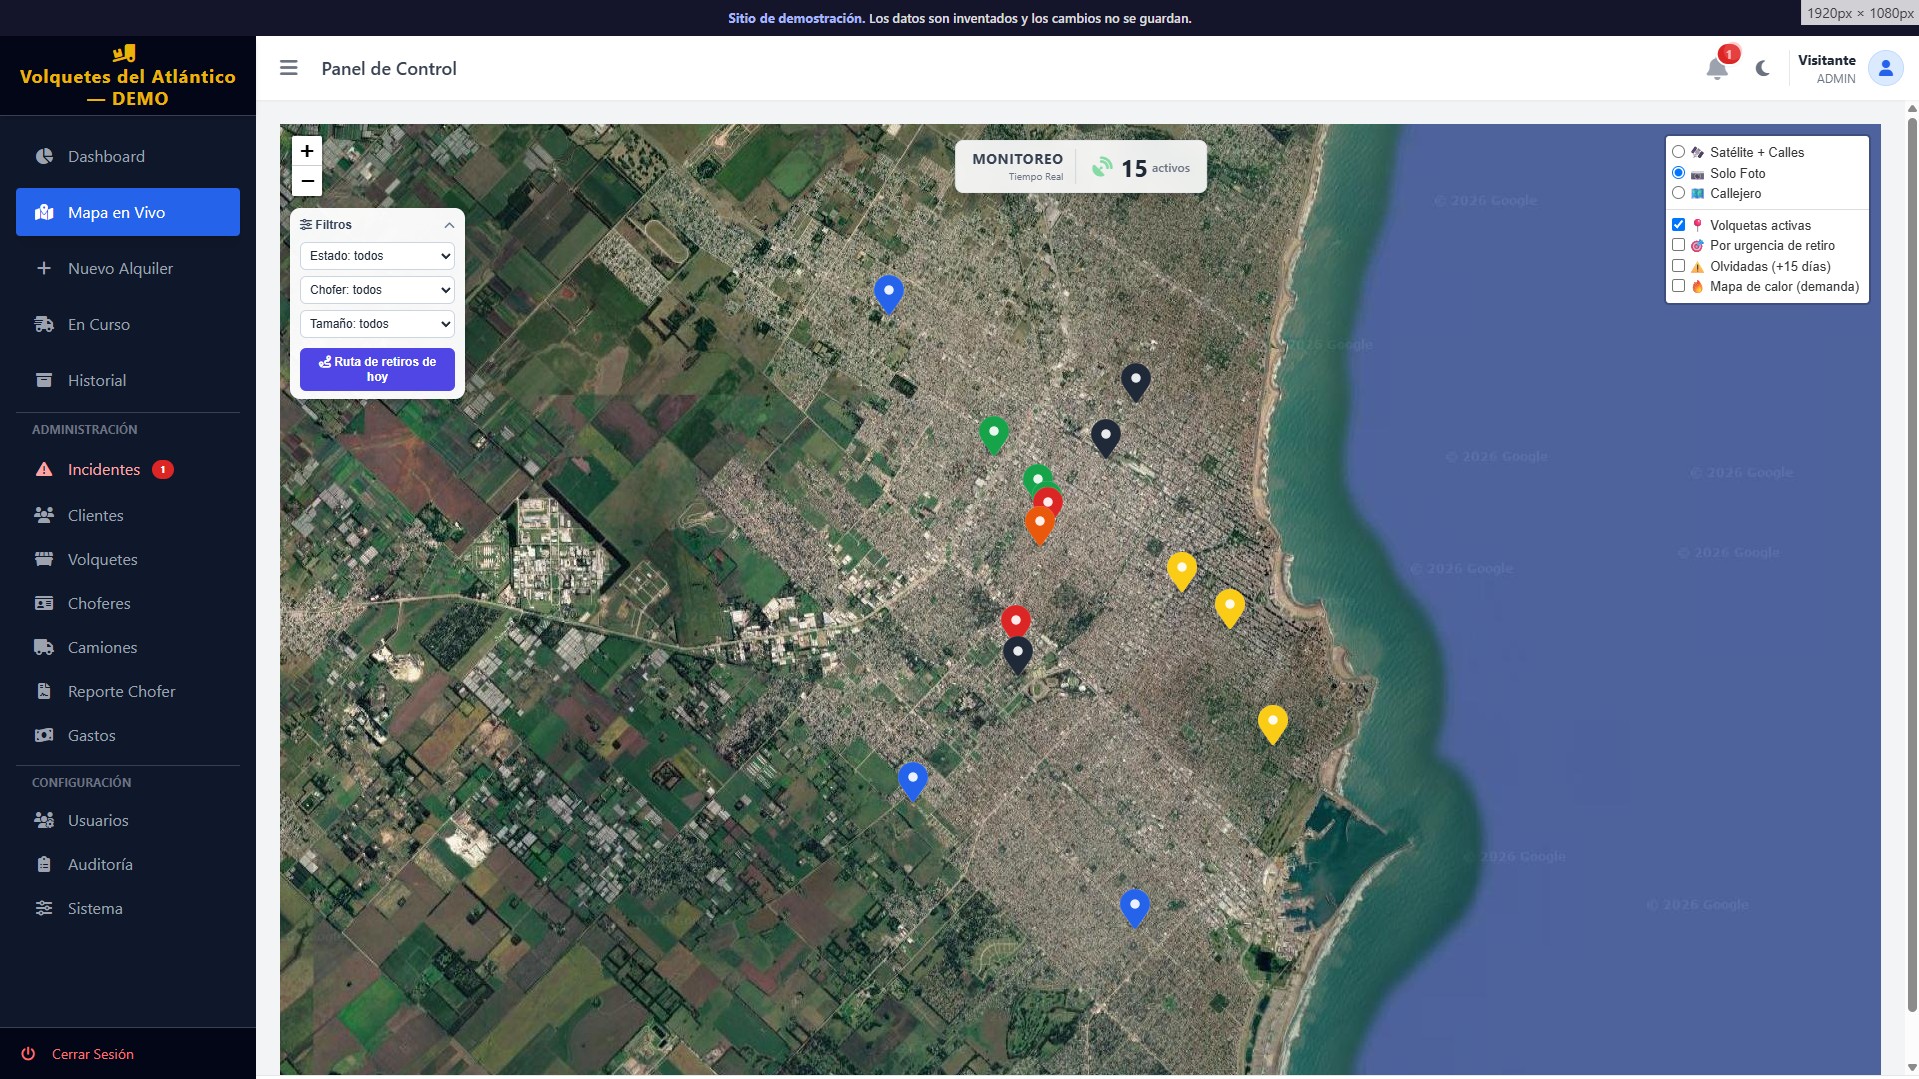Click Cerrar Sesión link
The height and width of the screenshot is (1079, 1919).
(x=93, y=1054)
